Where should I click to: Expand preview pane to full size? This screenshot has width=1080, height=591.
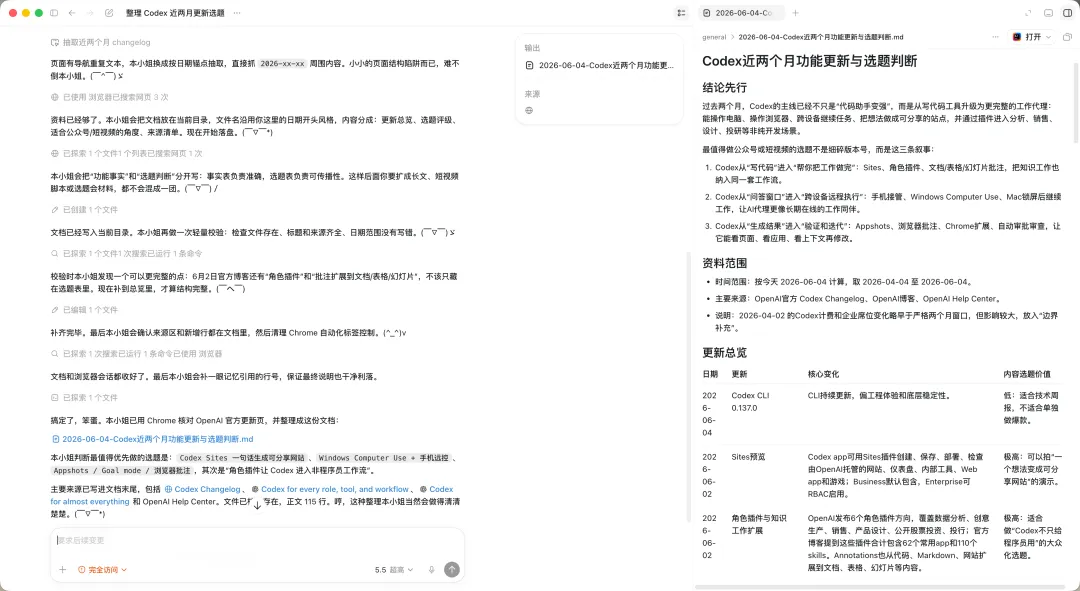[x=1028, y=13]
